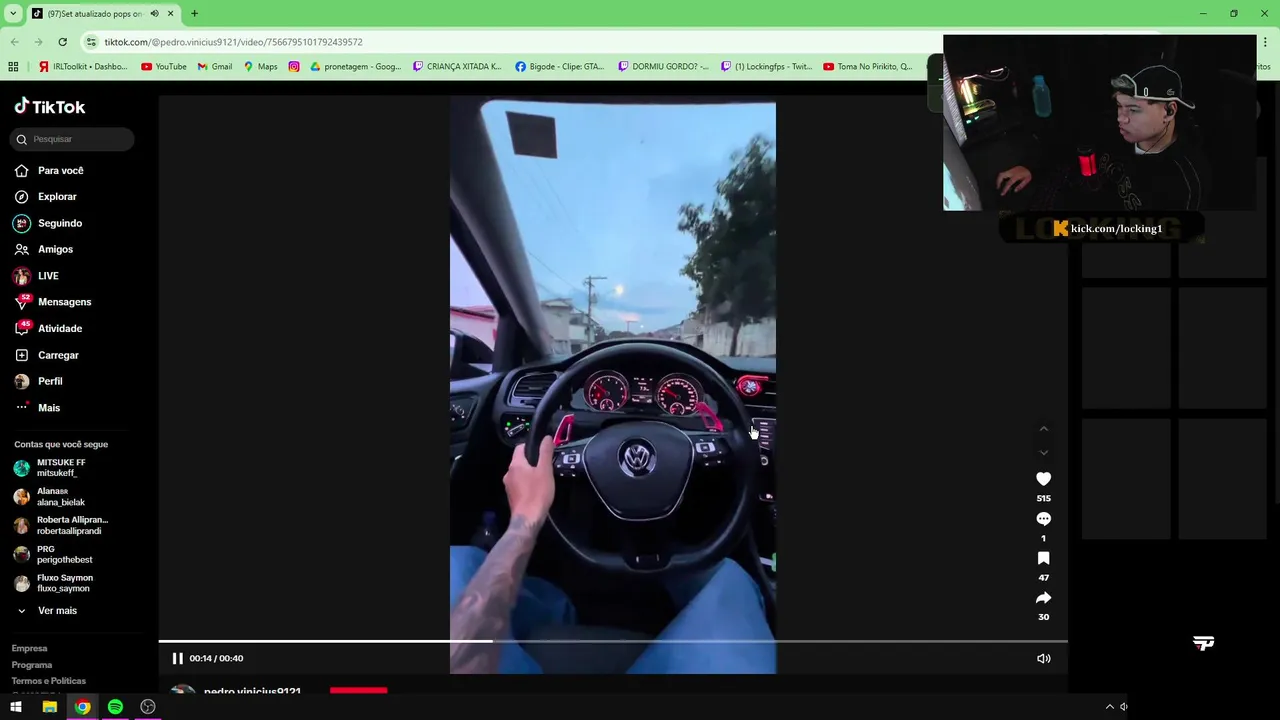The image size is (1280, 720).
Task: Open the LIVE section in sidebar
Action: [37, 276]
